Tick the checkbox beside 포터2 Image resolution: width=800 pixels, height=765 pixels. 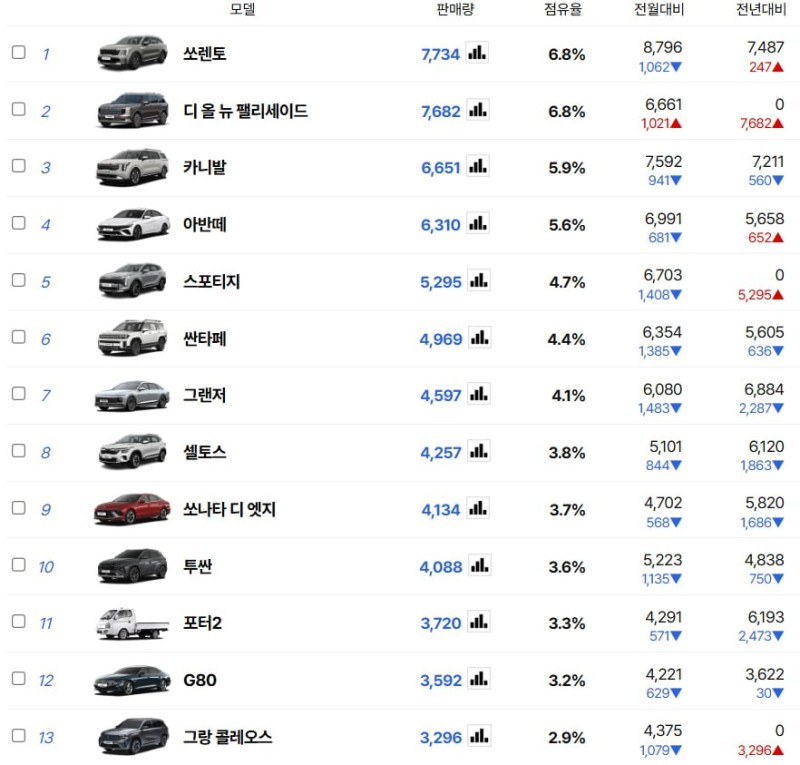coord(18,622)
